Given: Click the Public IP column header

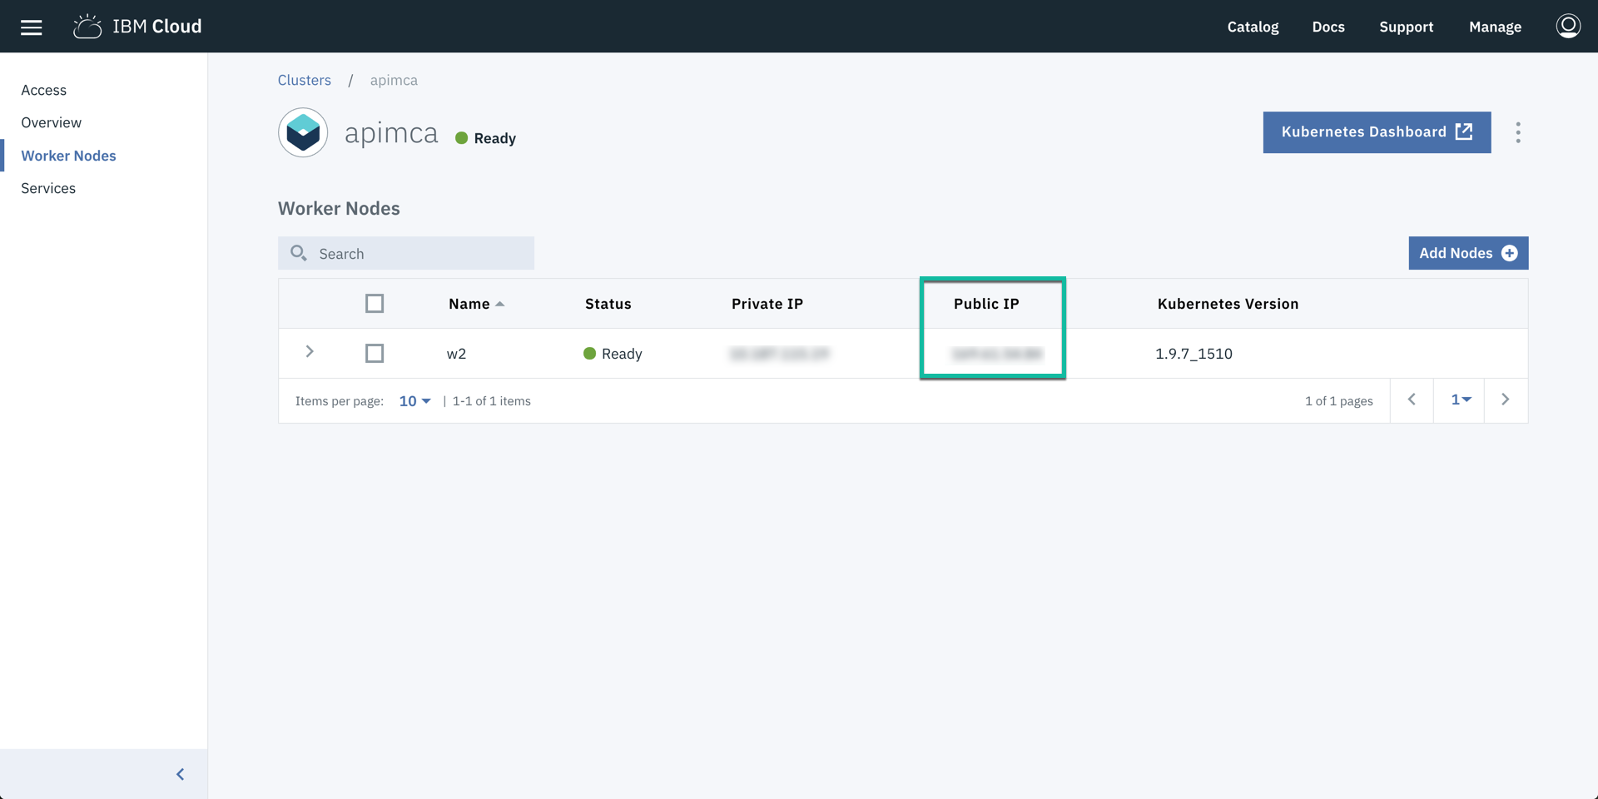Looking at the screenshot, I should click(986, 304).
